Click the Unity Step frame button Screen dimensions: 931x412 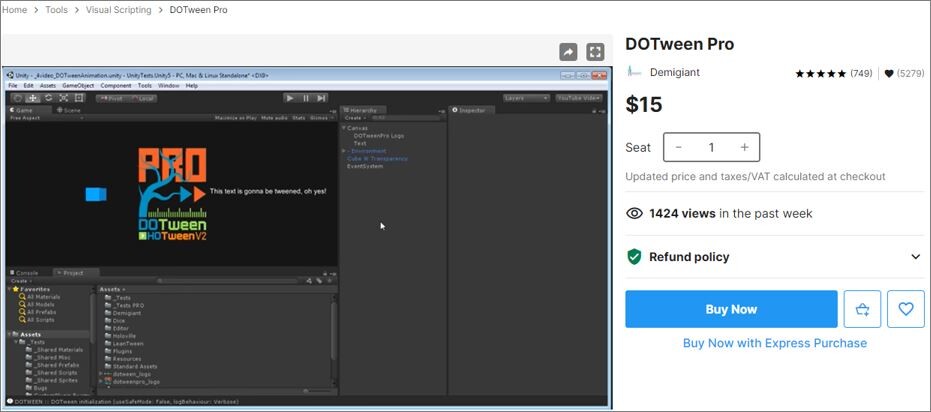click(x=321, y=98)
